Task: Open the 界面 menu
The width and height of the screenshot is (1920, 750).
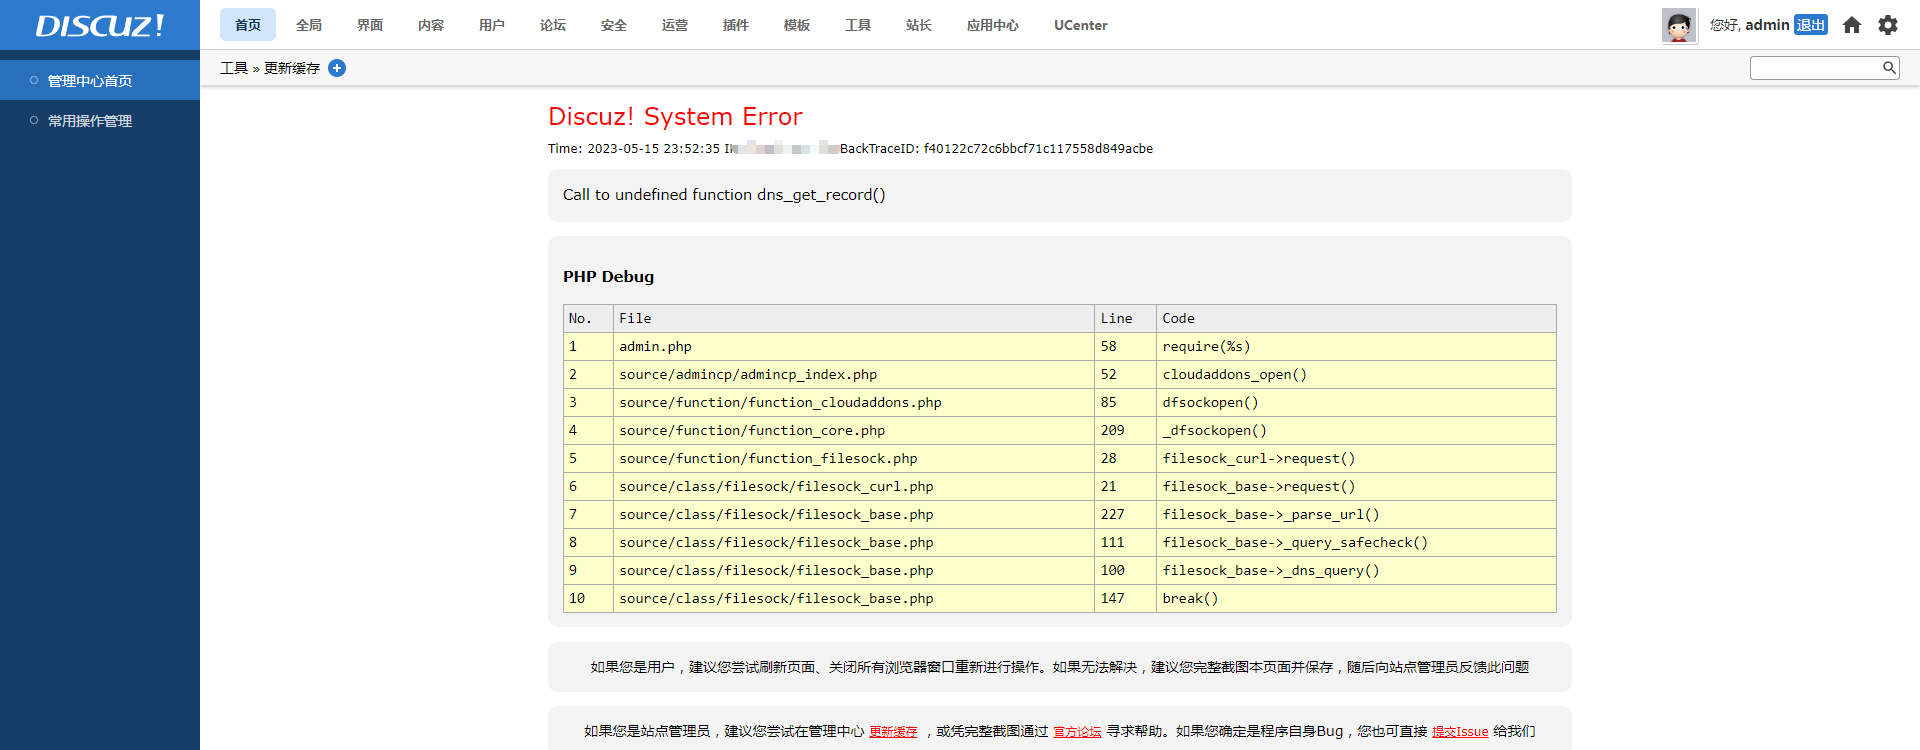Action: pyautogui.click(x=370, y=25)
